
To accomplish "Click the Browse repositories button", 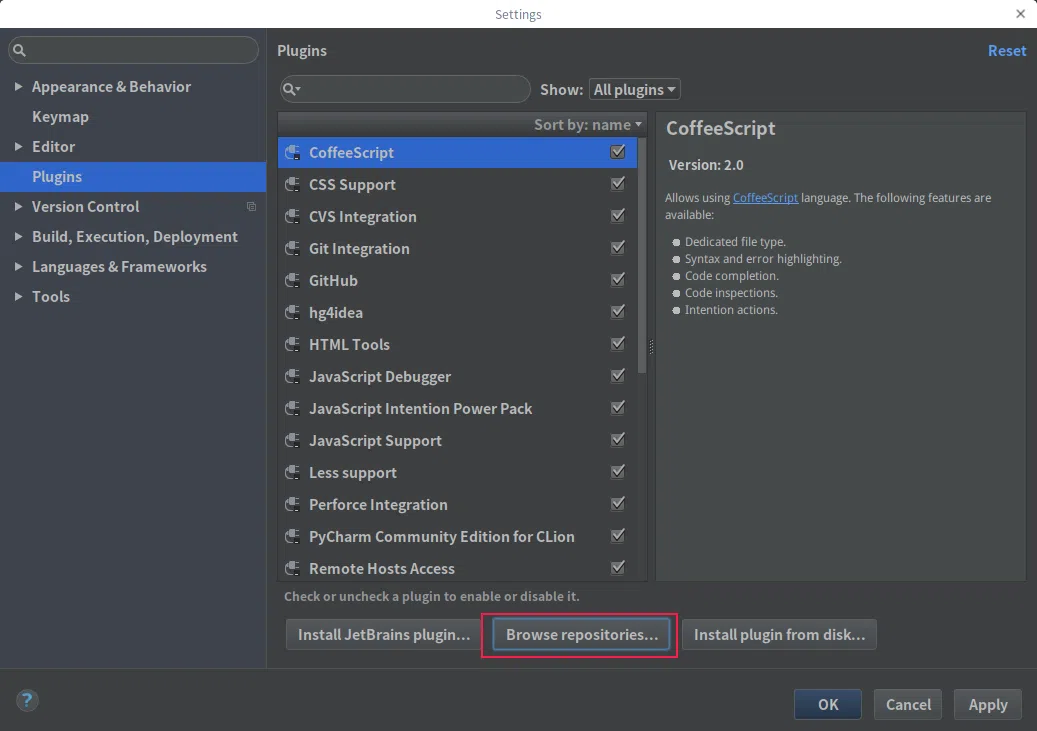I will tap(581, 634).
